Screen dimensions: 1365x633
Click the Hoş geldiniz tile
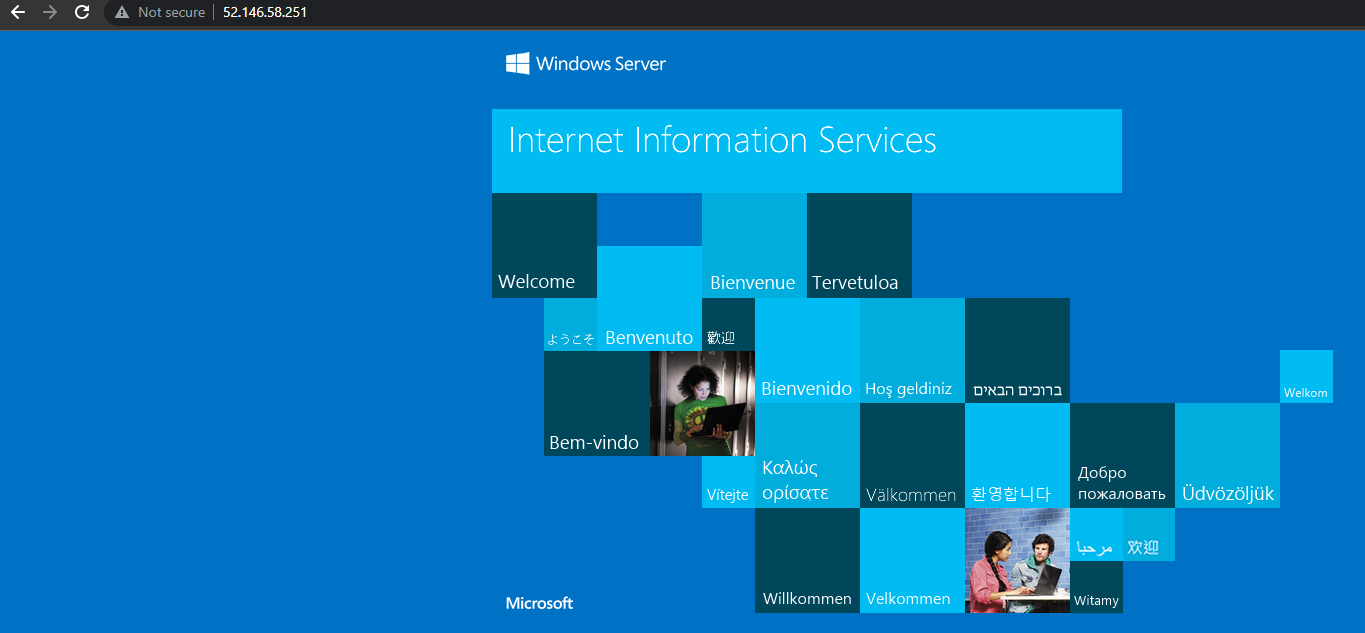point(912,351)
